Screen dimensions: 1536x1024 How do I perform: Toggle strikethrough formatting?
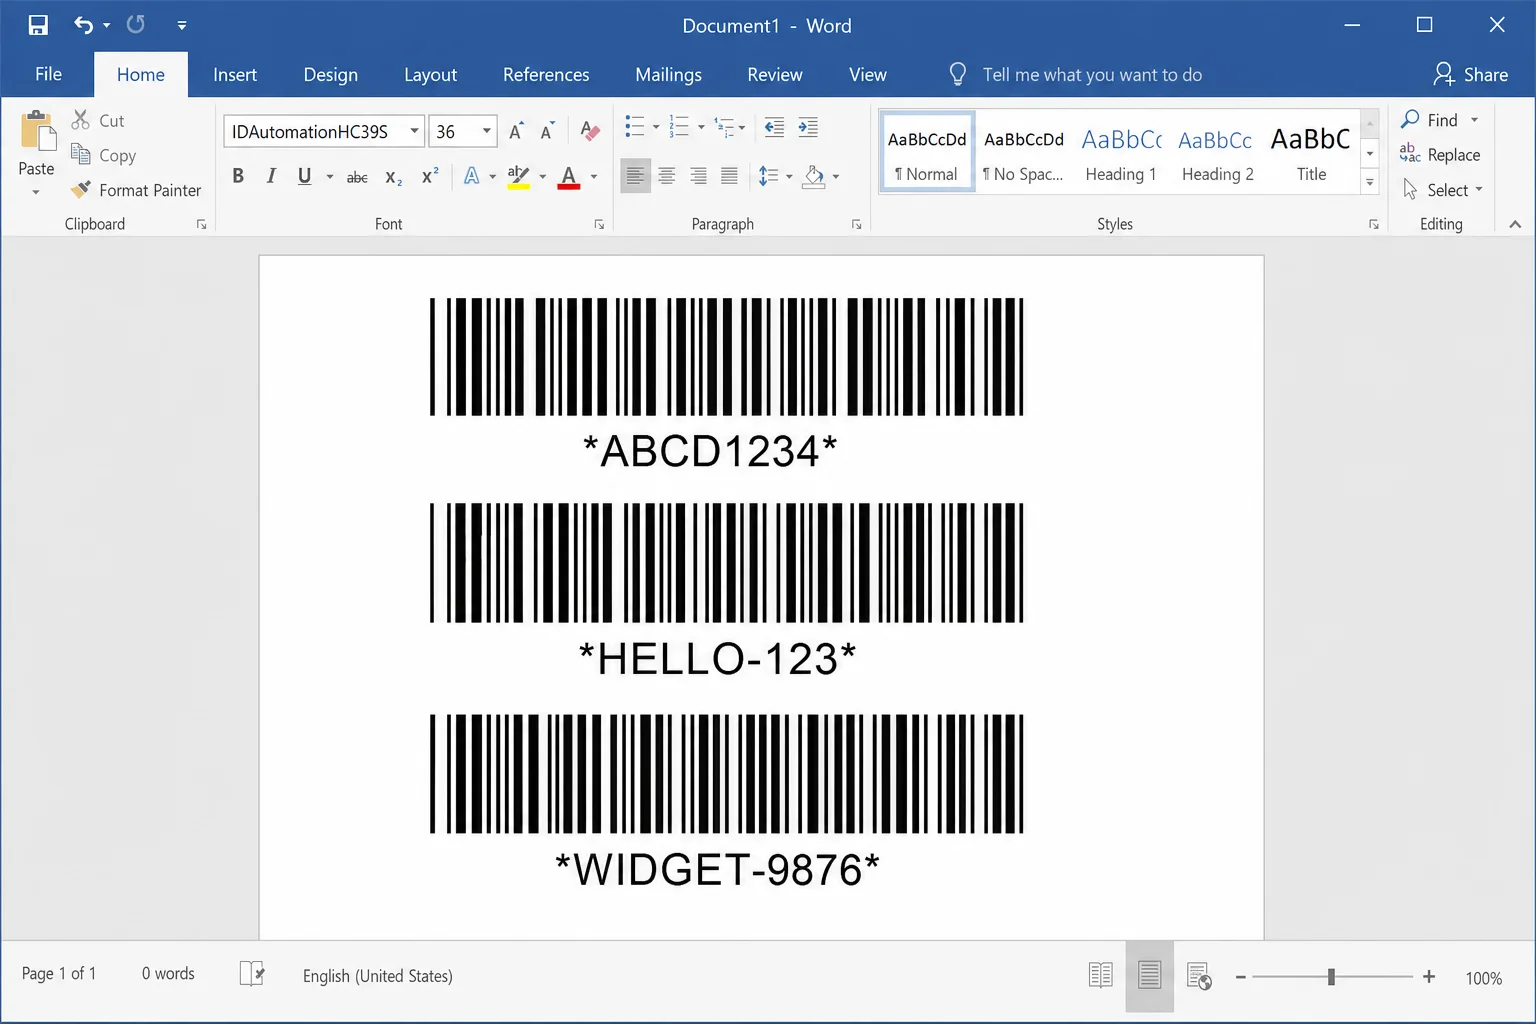pyautogui.click(x=357, y=178)
